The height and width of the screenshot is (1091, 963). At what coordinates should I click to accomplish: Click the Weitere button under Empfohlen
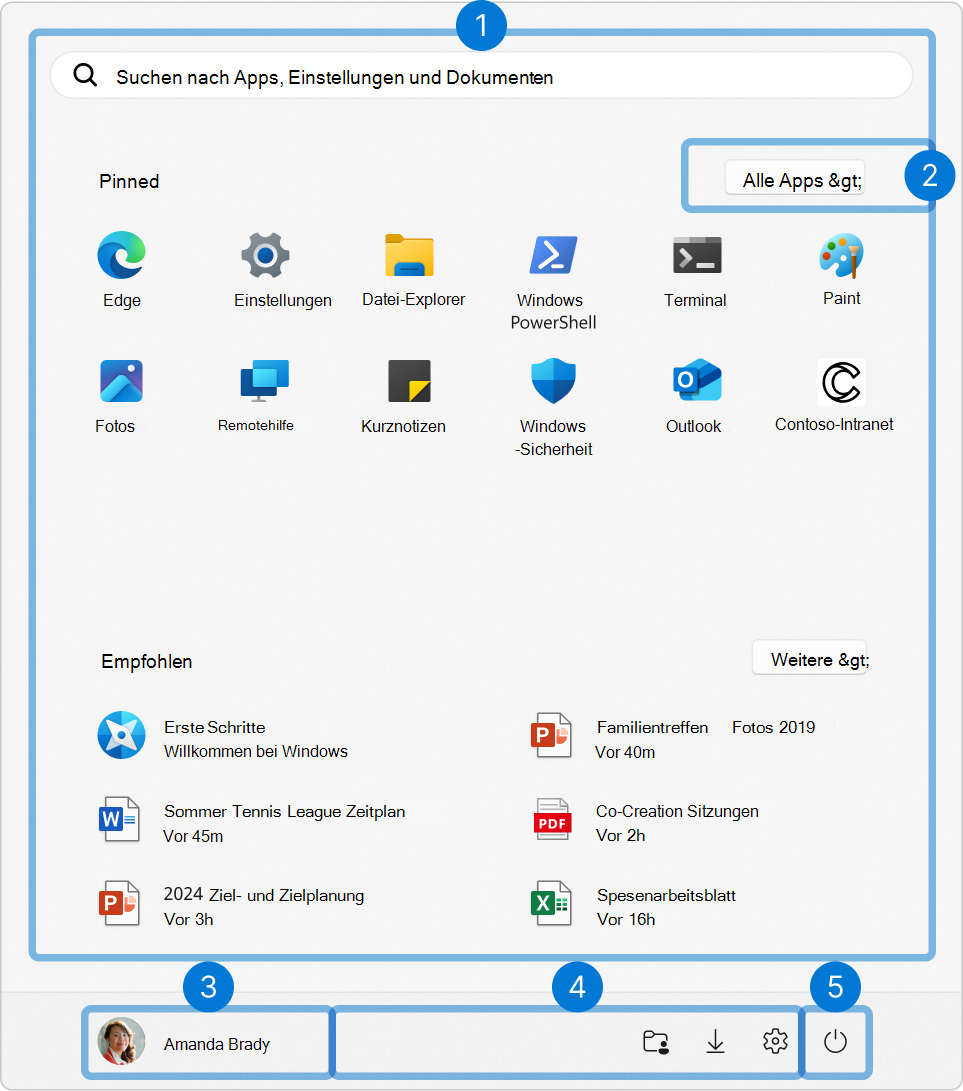click(810, 658)
